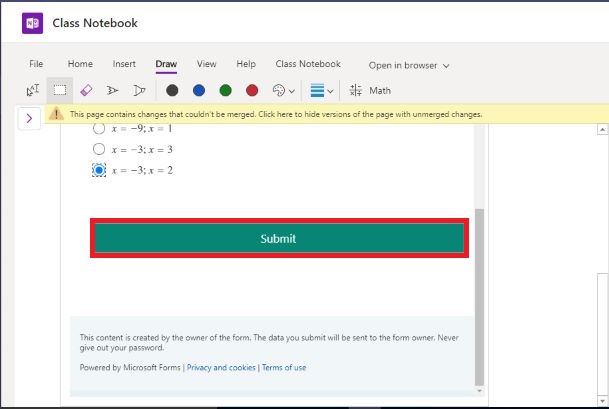Activate the Eraser tool
Viewport: 609px width, 409px height.
tap(86, 91)
